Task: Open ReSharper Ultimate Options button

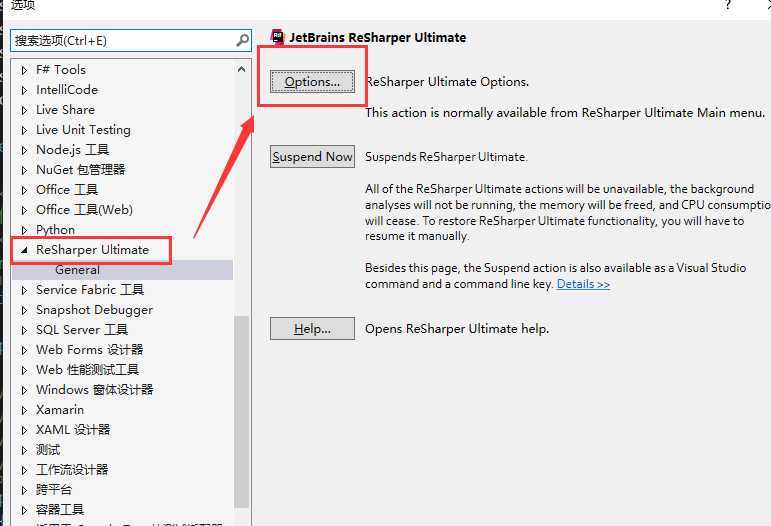Action: coord(312,82)
